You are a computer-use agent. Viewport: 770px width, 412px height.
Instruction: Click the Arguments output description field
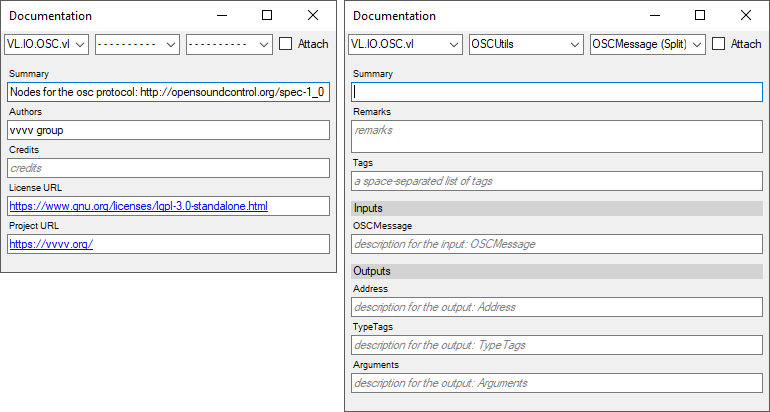[557, 383]
